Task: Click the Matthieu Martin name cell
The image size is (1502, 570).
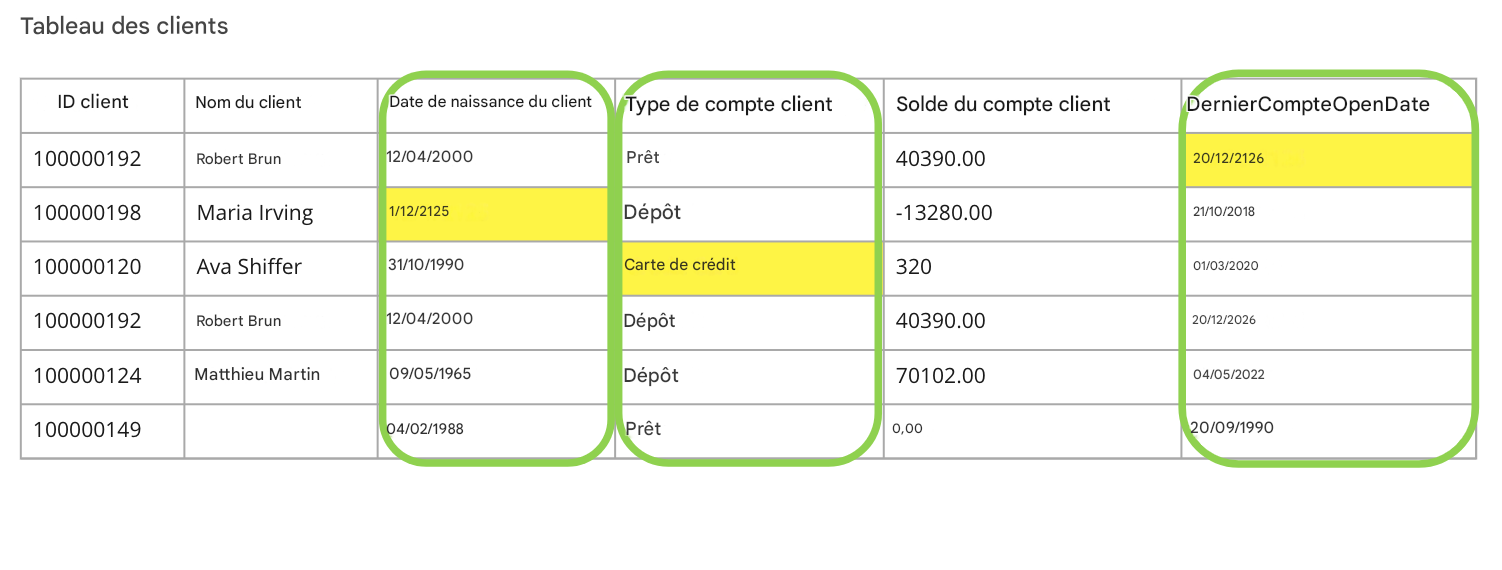Action: [257, 375]
